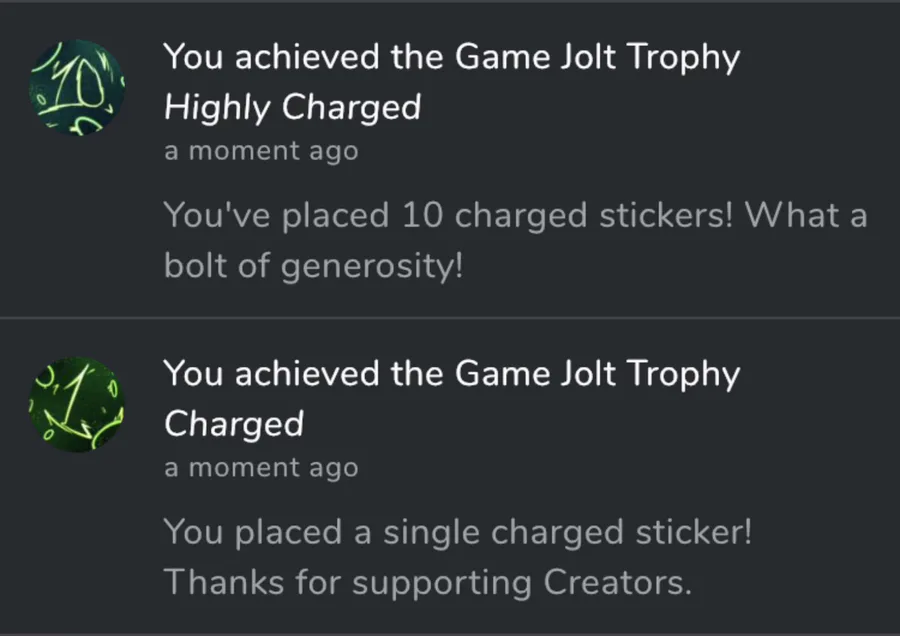The image size is (900, 636).
Task: Click the Charged trophy icon
Action: (x=77, y=404)
